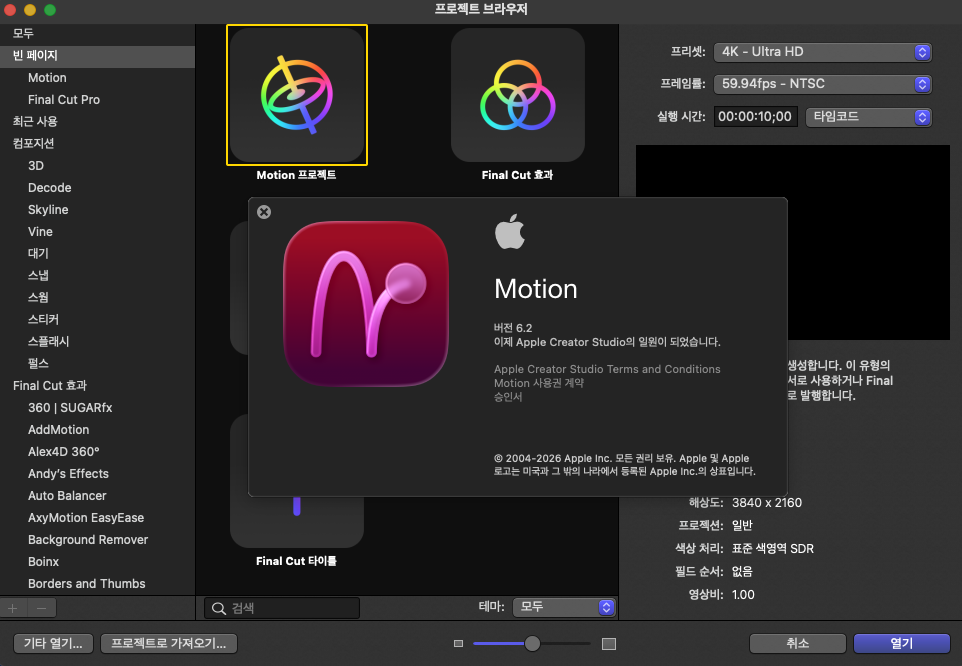962x666 pixels.
Task: Open the 타임코드 dropdown
Action: point(868,117)
